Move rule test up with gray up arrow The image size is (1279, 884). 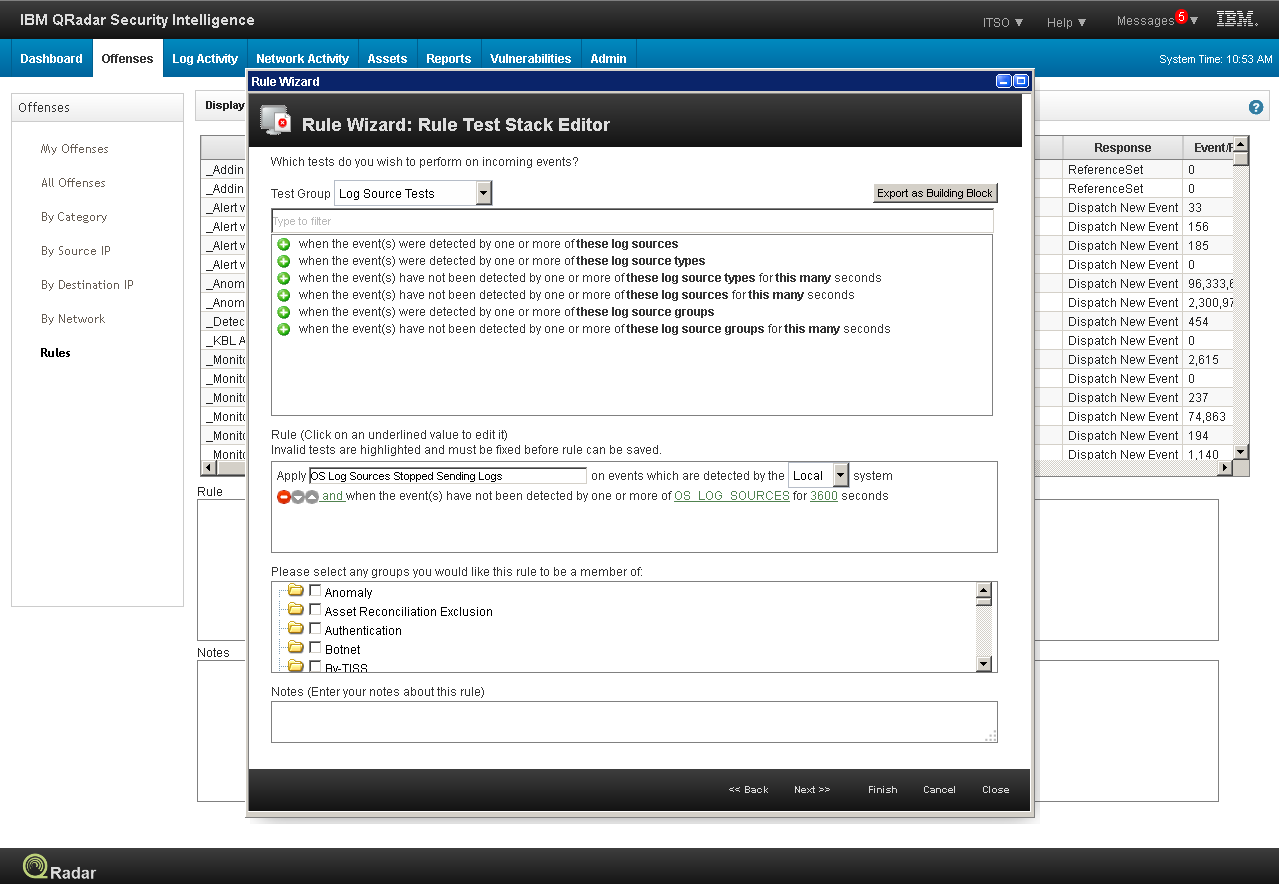[312, 497]
